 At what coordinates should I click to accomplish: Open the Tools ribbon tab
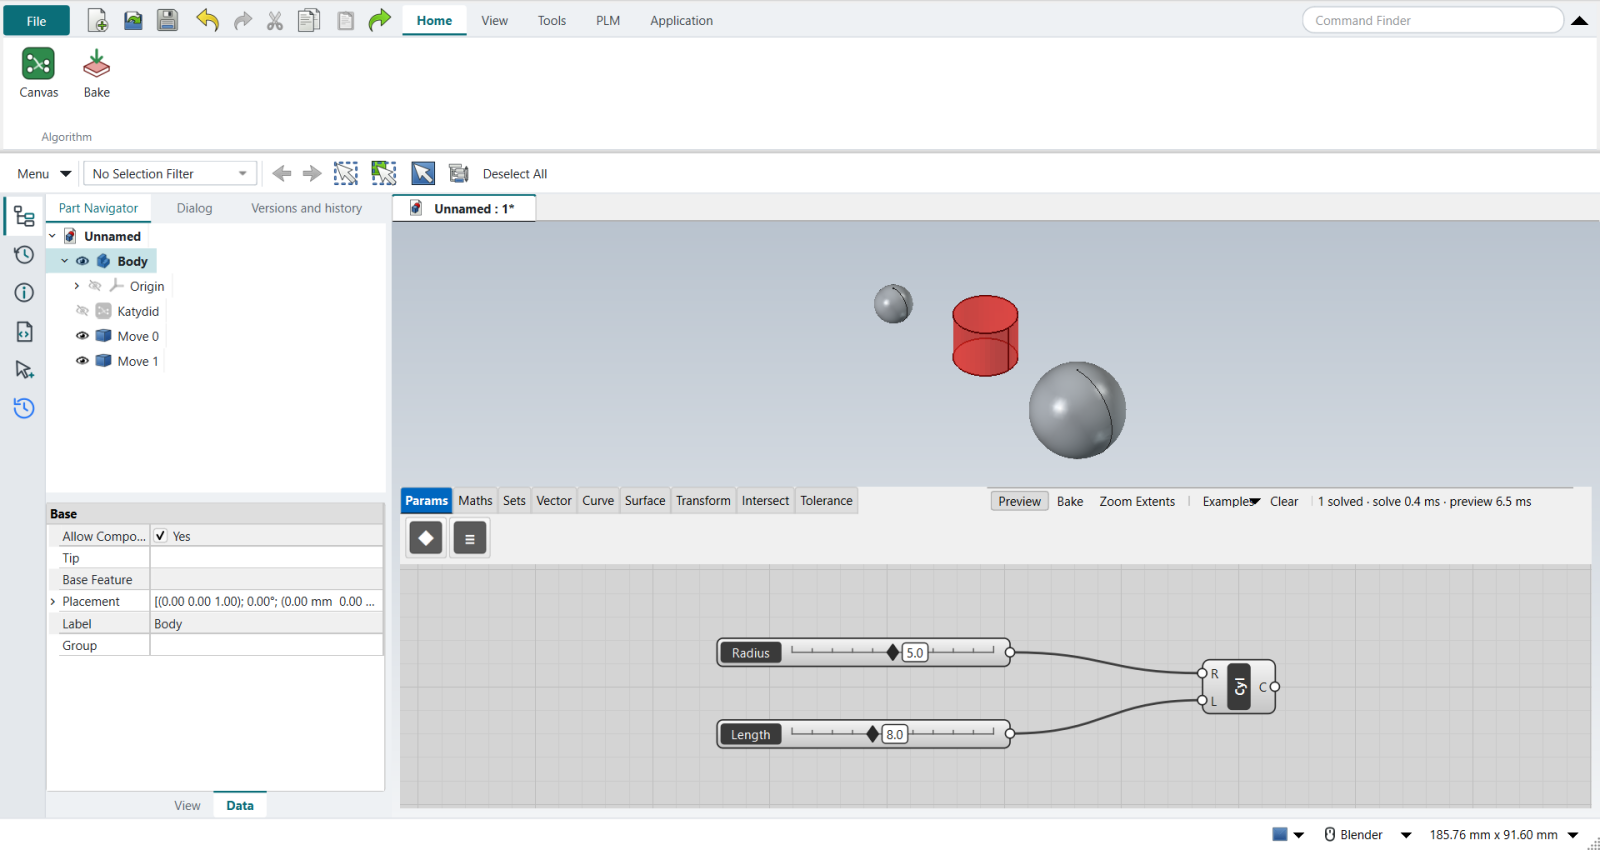click(552, 20)
